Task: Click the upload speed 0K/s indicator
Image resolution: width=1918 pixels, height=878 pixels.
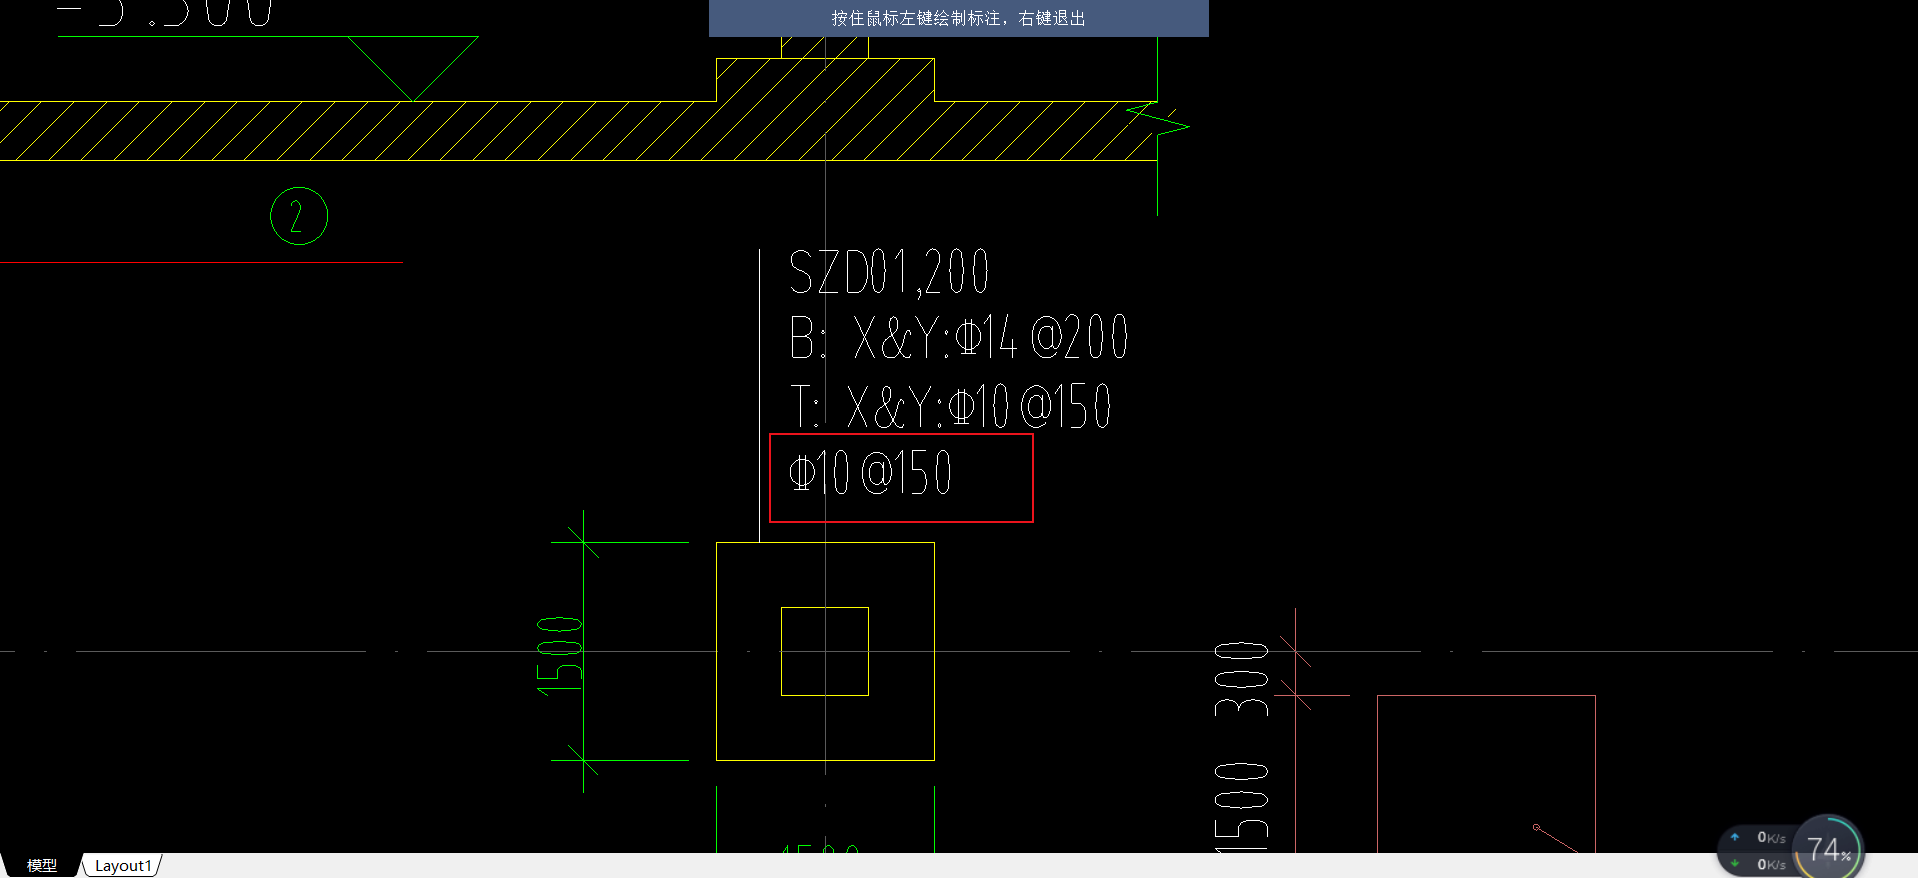Action: pos(1760,838)
